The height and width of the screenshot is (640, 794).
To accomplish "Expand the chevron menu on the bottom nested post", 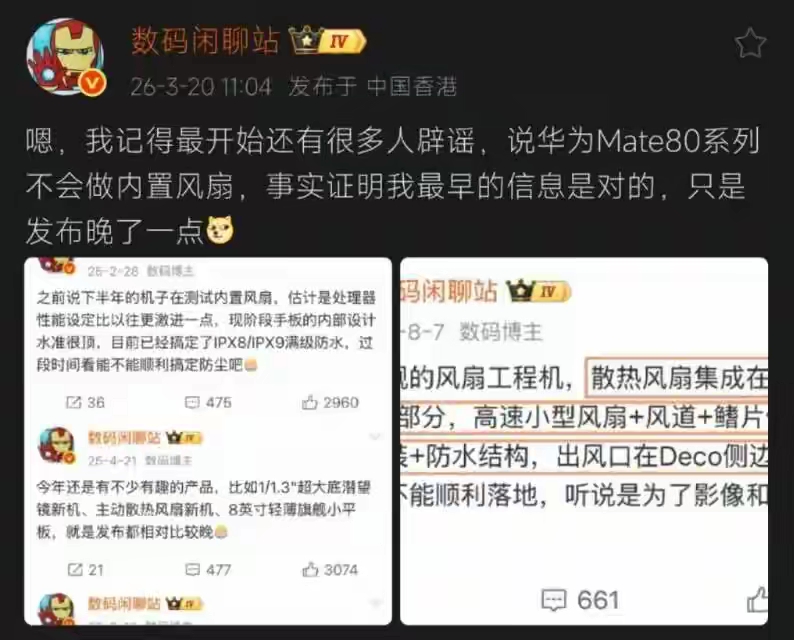I will click(x=375, y=603).
